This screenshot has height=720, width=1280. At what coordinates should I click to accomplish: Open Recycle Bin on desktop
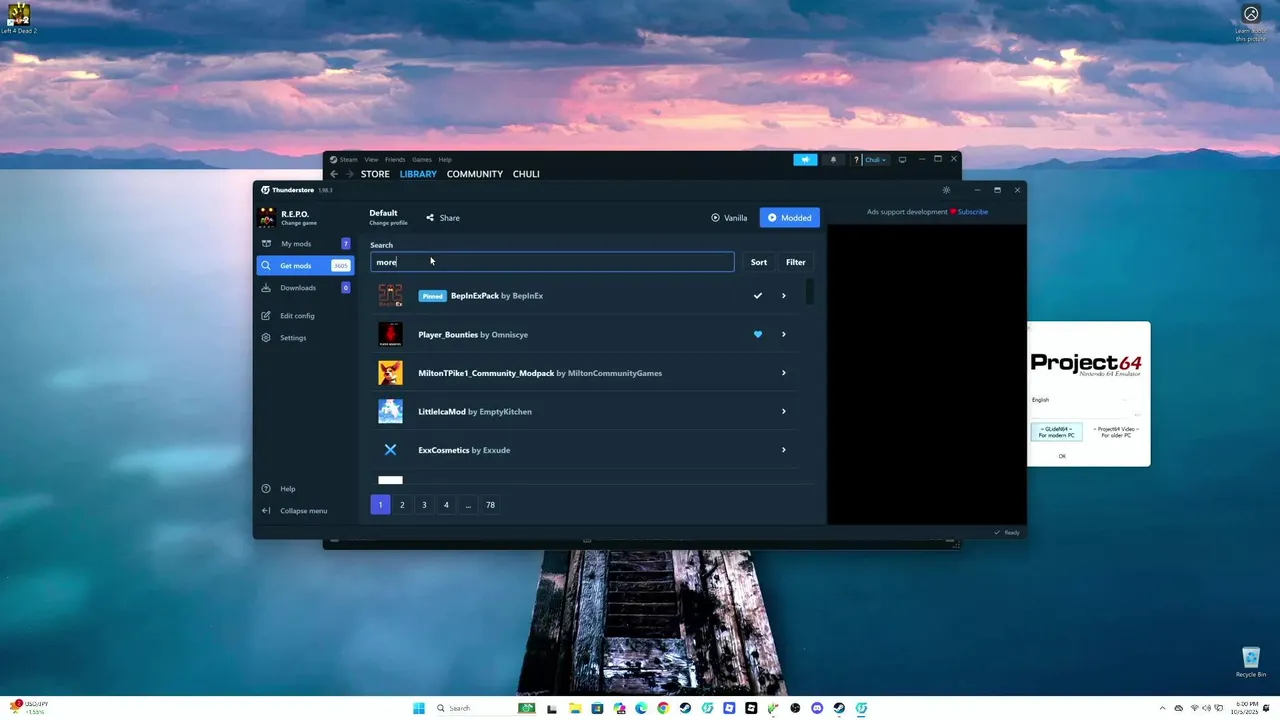1251,661
